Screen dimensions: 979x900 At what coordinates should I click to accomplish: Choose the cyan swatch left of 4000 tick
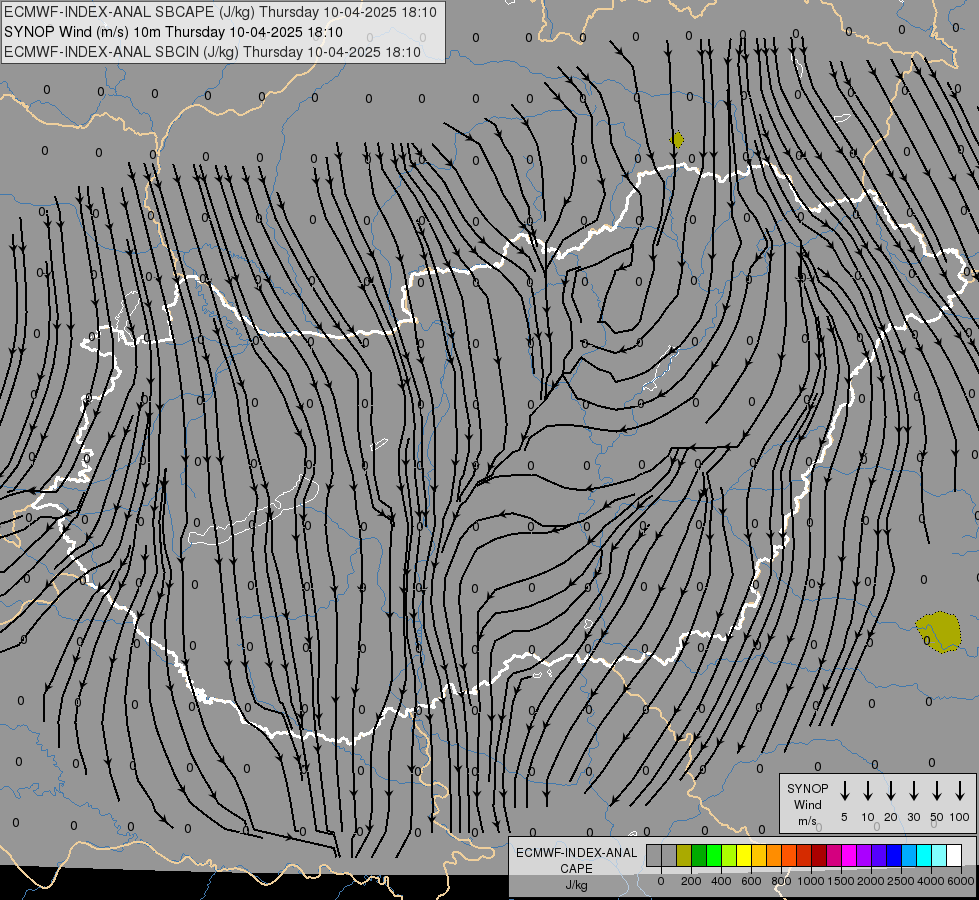pyautogui.click(x=923, y=855)
